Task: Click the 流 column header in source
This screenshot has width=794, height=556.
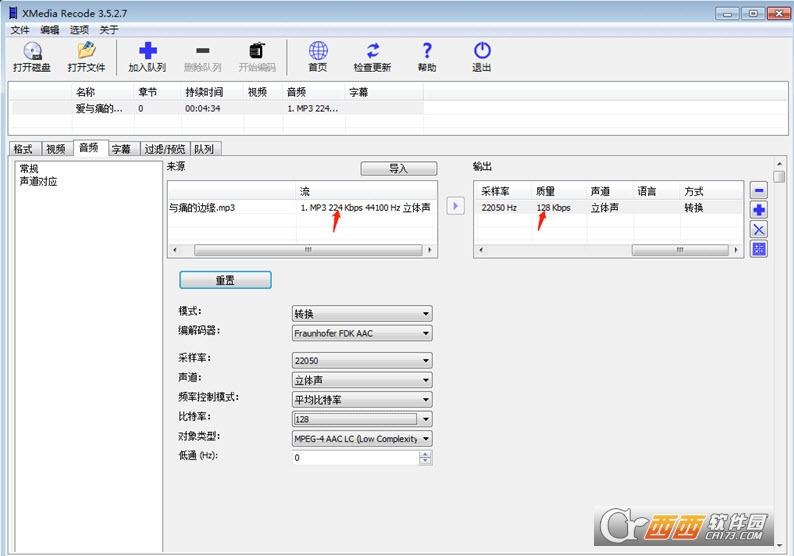Action: 367,191
